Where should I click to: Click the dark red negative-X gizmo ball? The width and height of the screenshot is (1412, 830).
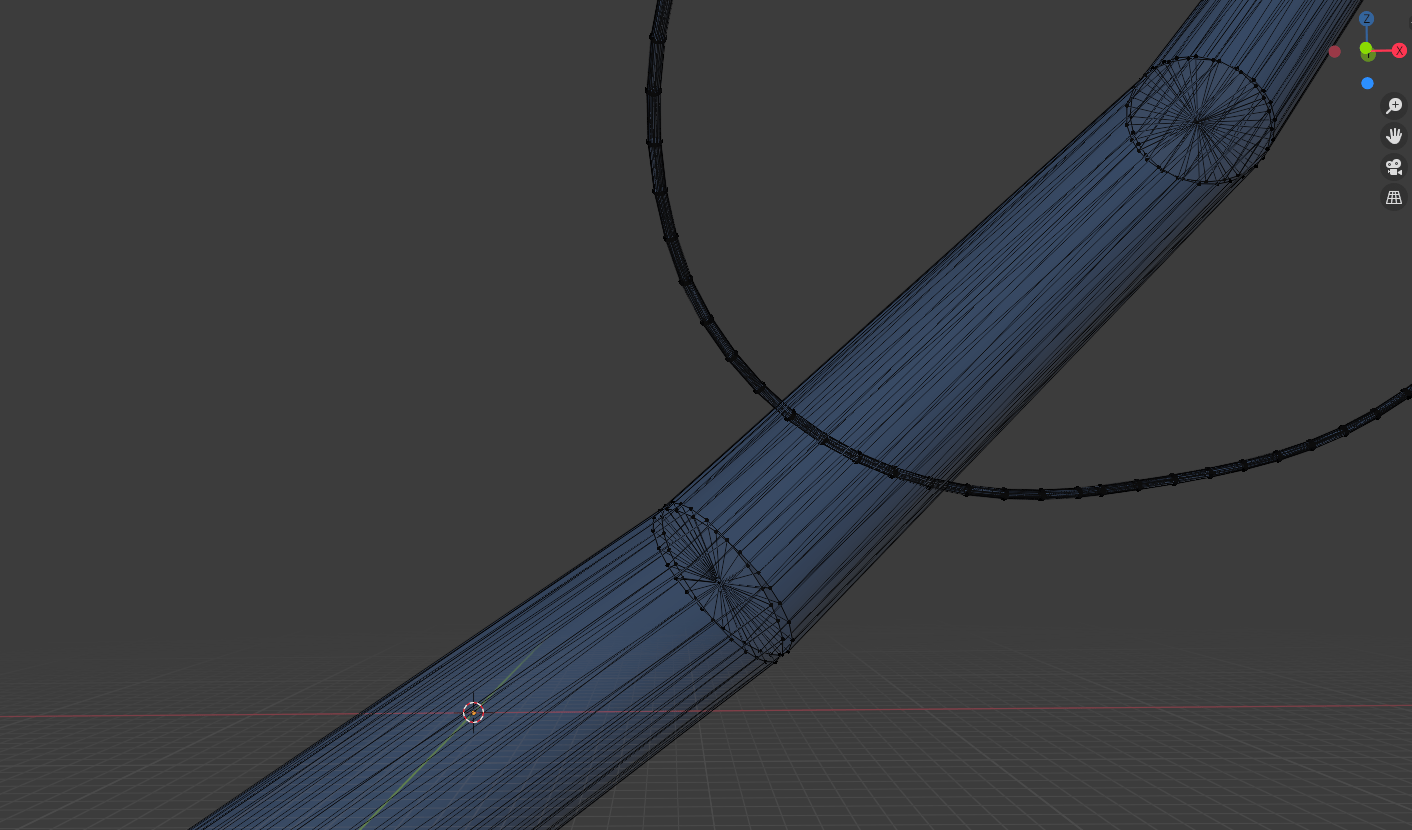(1336, 51)
